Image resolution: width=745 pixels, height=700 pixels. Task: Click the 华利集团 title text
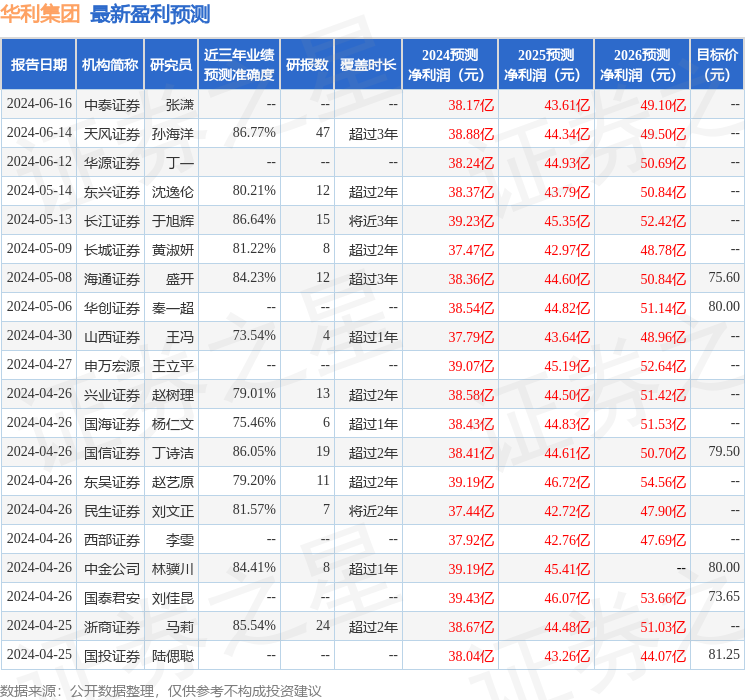40,14
